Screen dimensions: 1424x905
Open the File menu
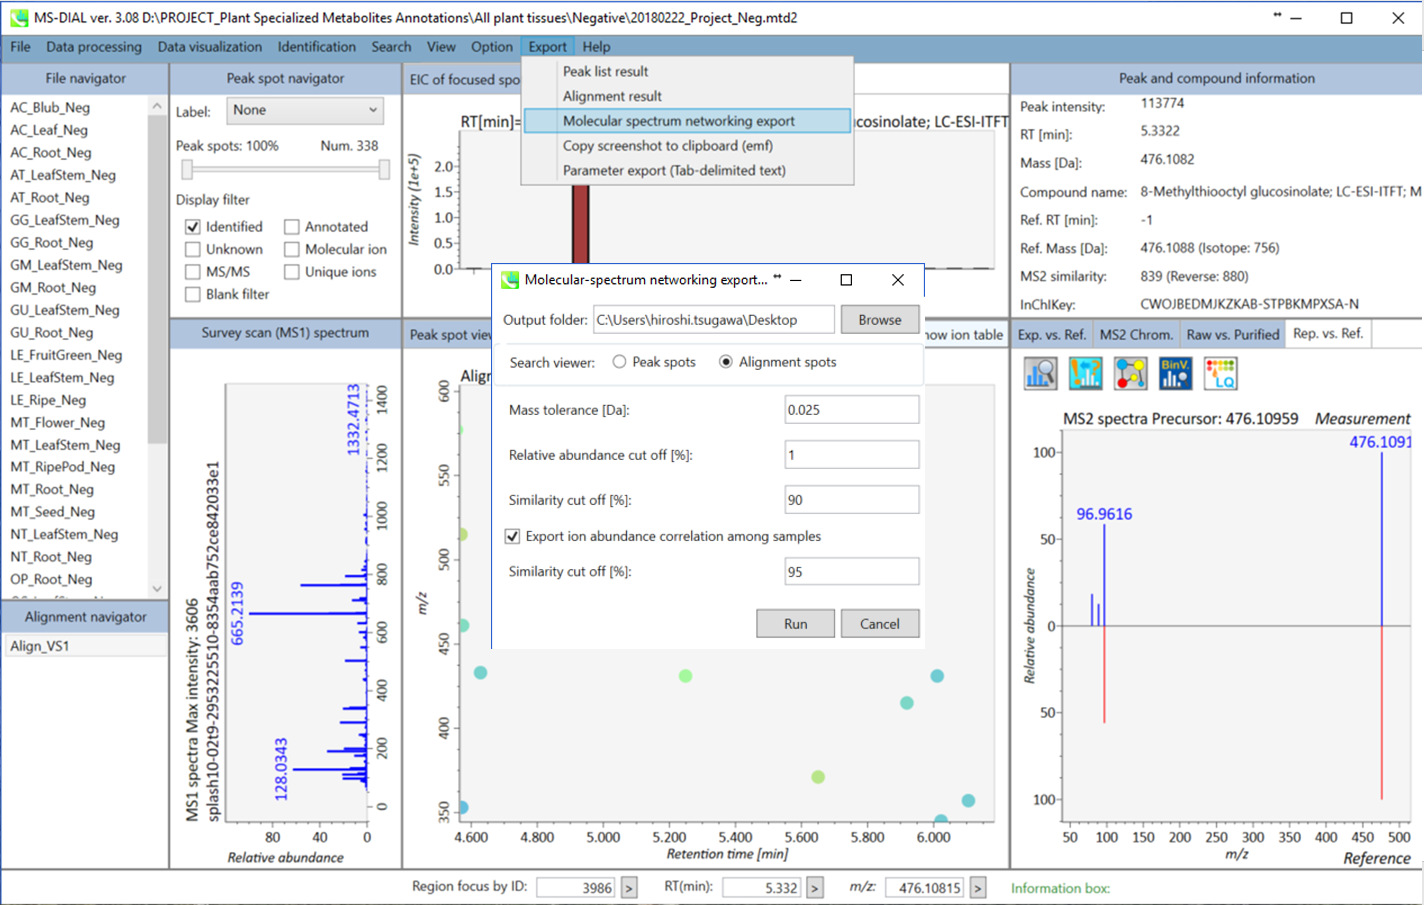20,47
